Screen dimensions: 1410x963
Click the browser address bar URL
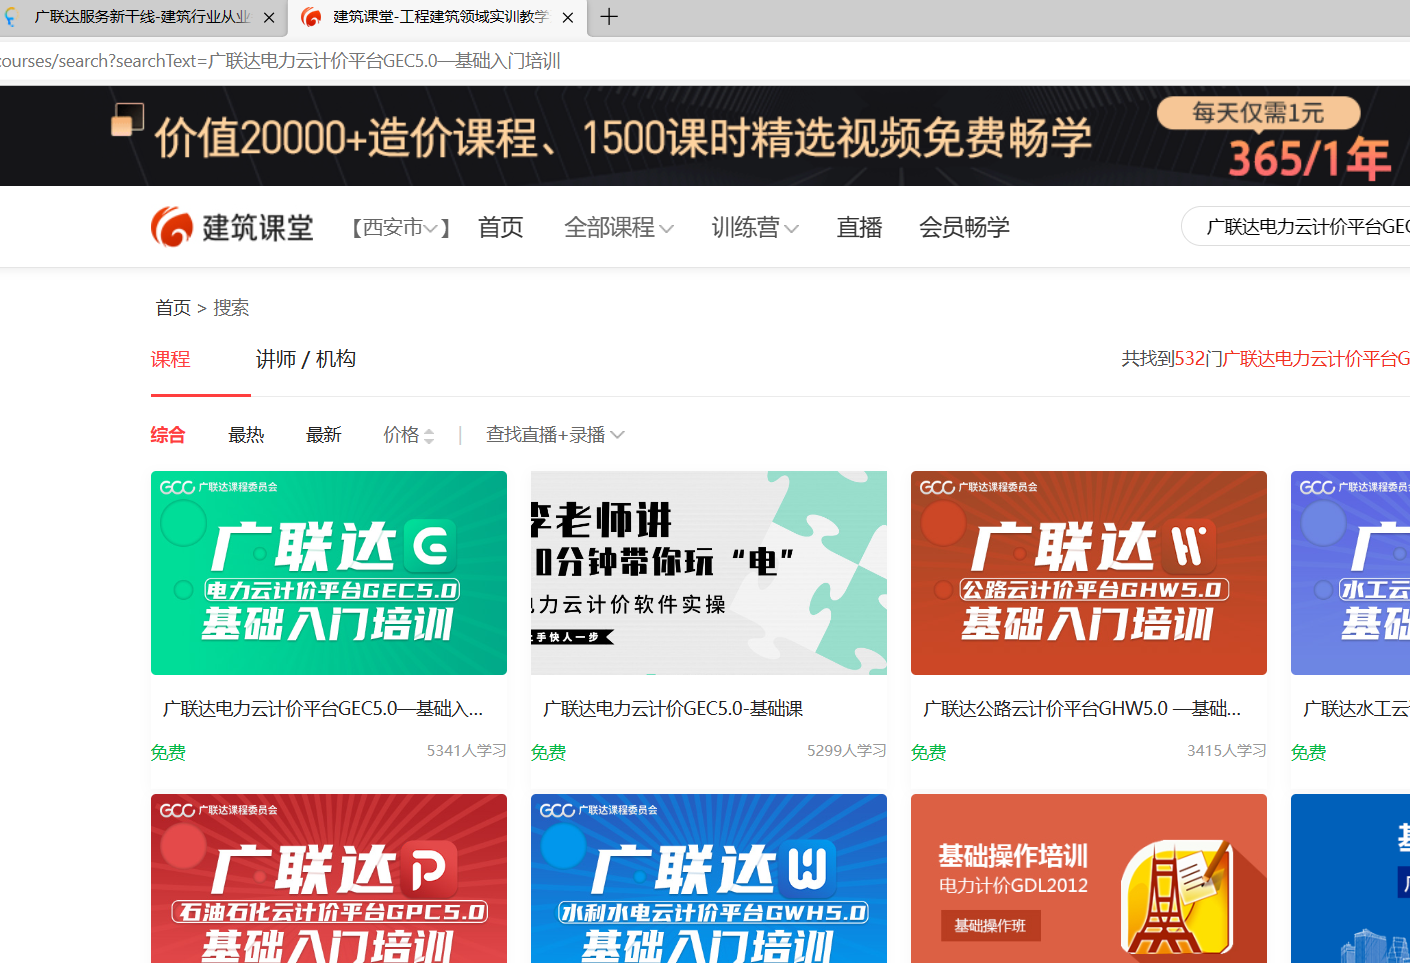point(280,61)
